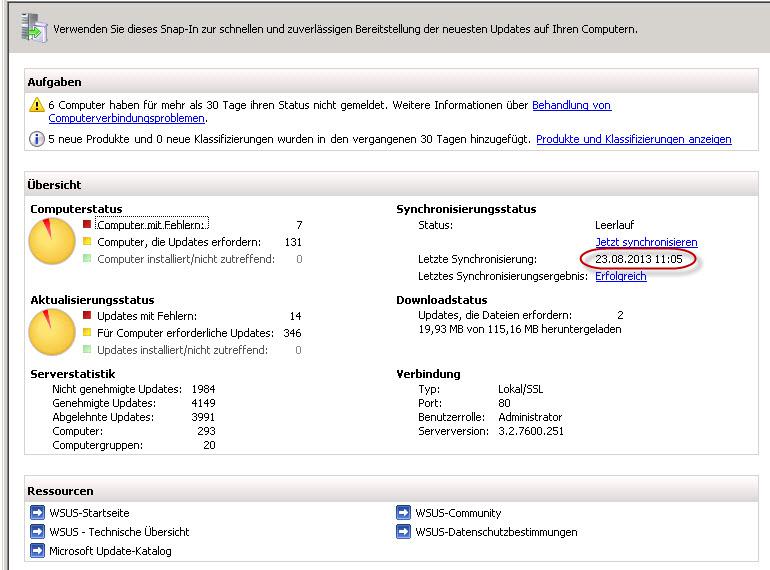Open WSUS-Datenschutzbestimmungen resource
Image resolution: width=770 pixels, height=570 pixels.
[496, 532]
